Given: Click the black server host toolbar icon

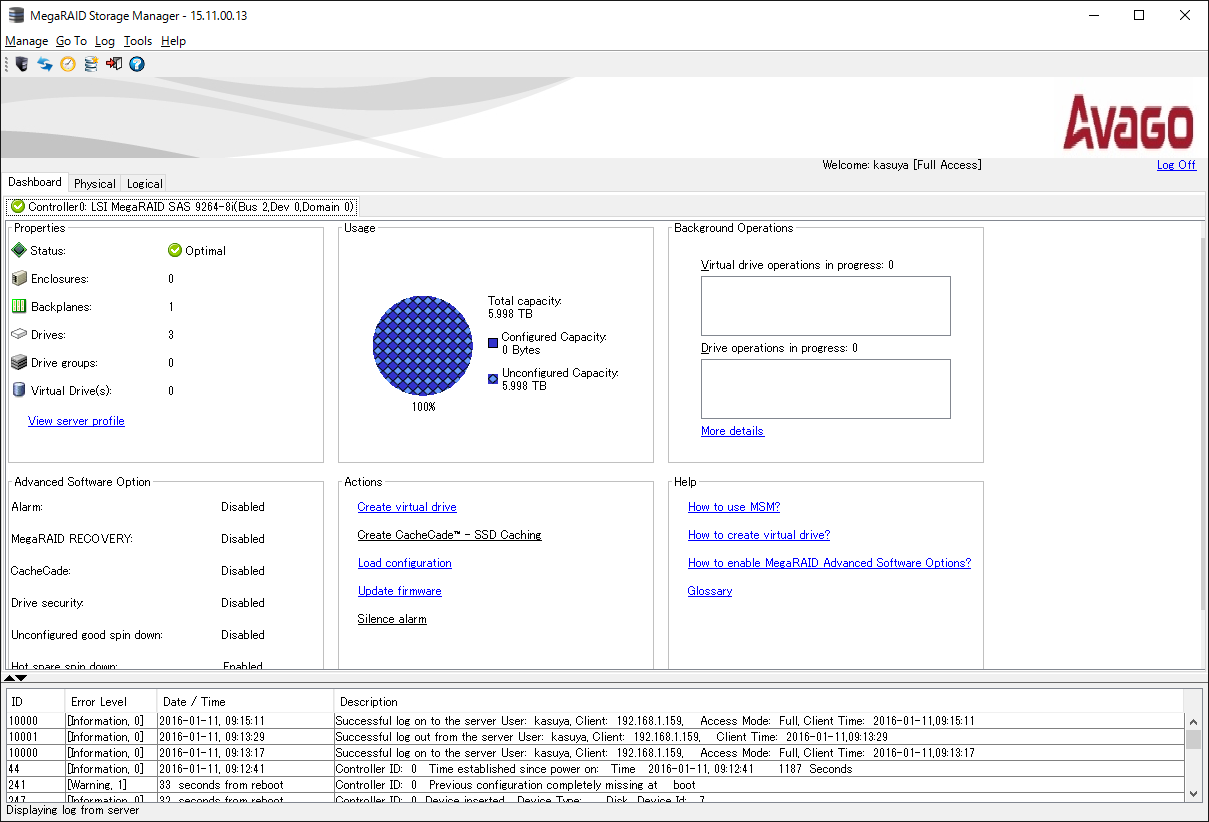Looking at the screenshot, I should (21, 64).
